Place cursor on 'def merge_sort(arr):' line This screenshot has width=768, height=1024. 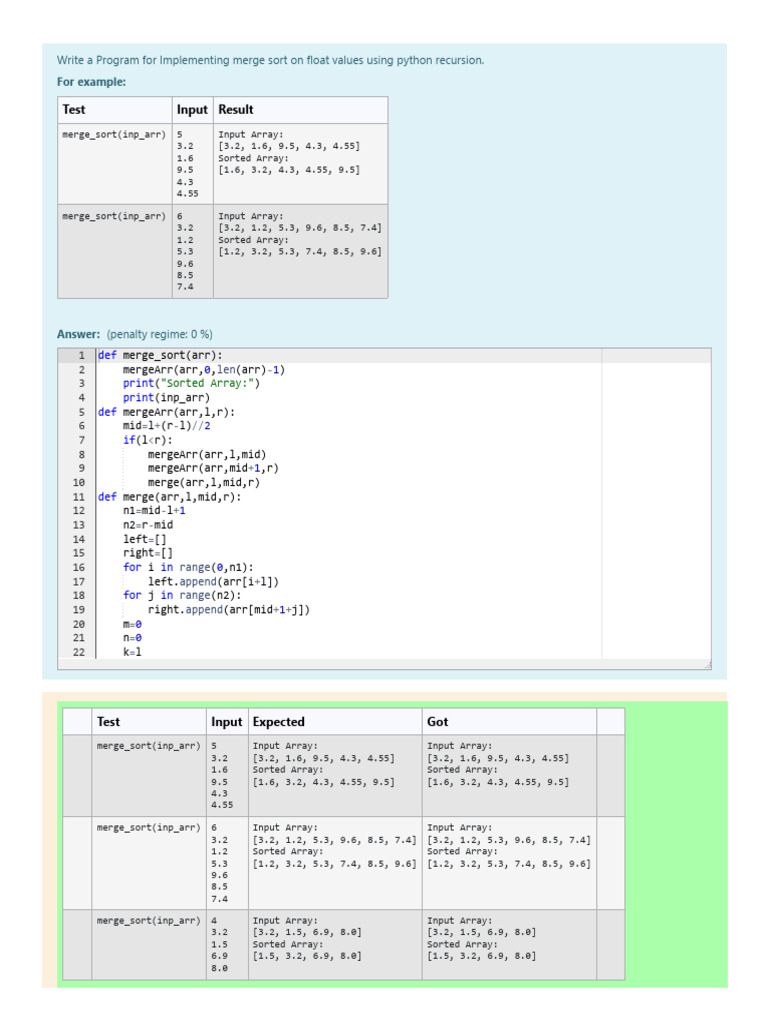click(x=160, y=355)
